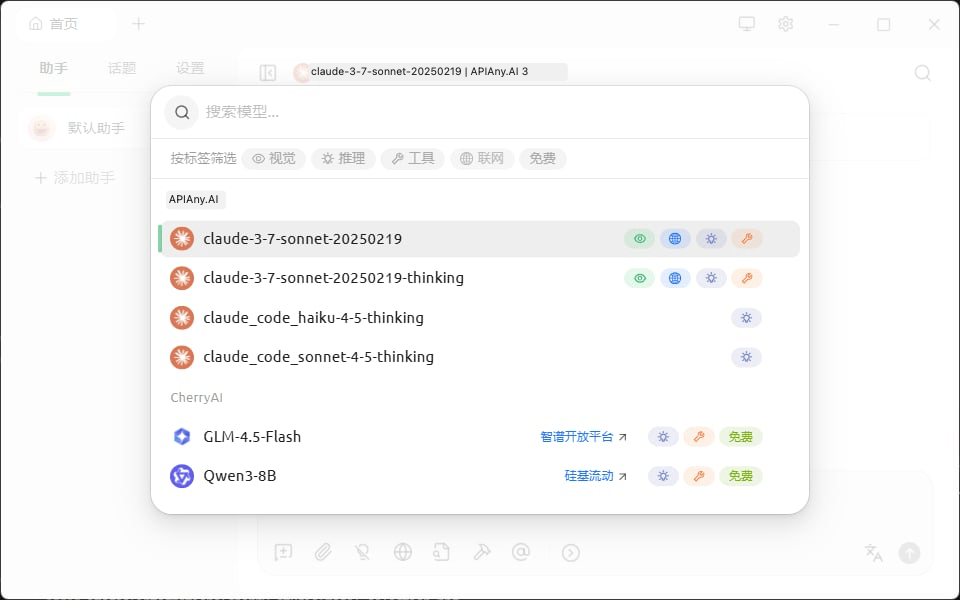Click web globe badge on claude-3-7-sonnet-20250219
The image size is (960, 600).
[x=675, y=239]
